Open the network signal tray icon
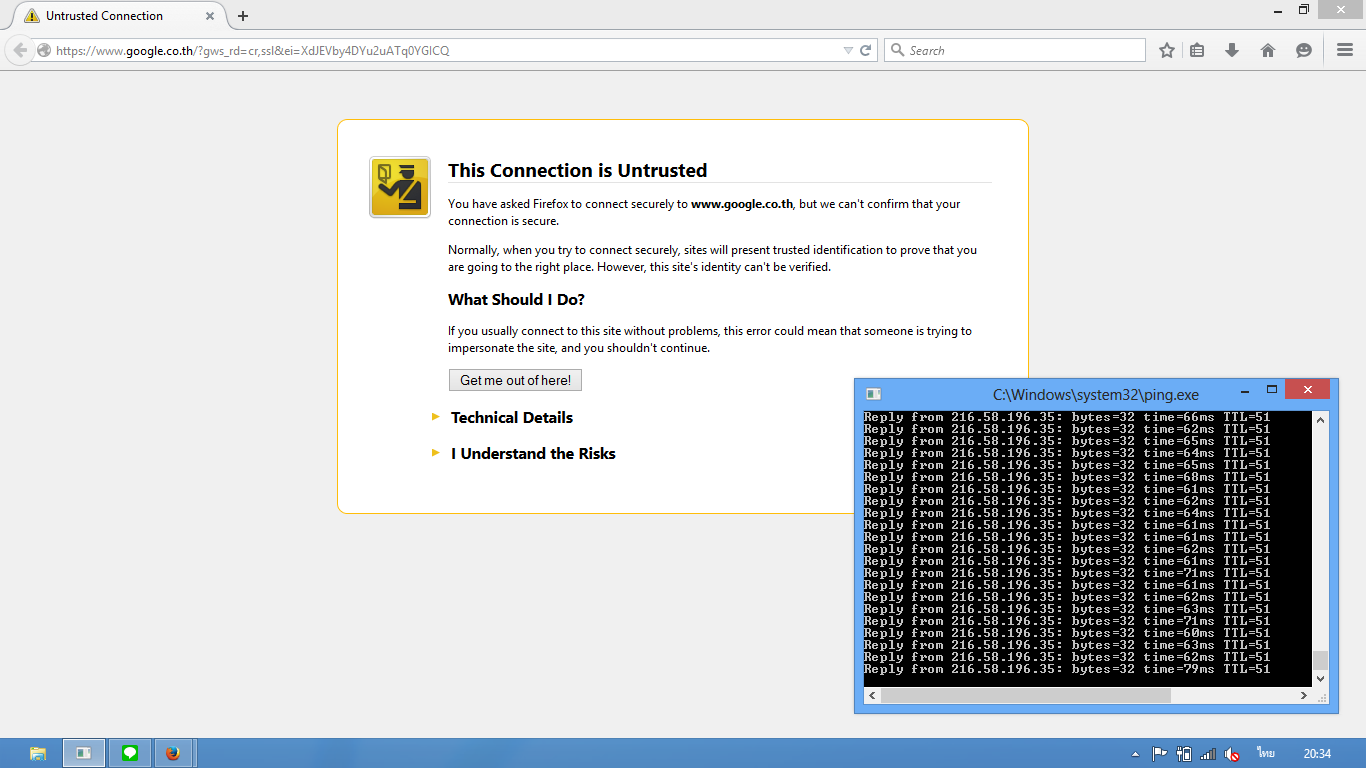 click(1208, 754)
